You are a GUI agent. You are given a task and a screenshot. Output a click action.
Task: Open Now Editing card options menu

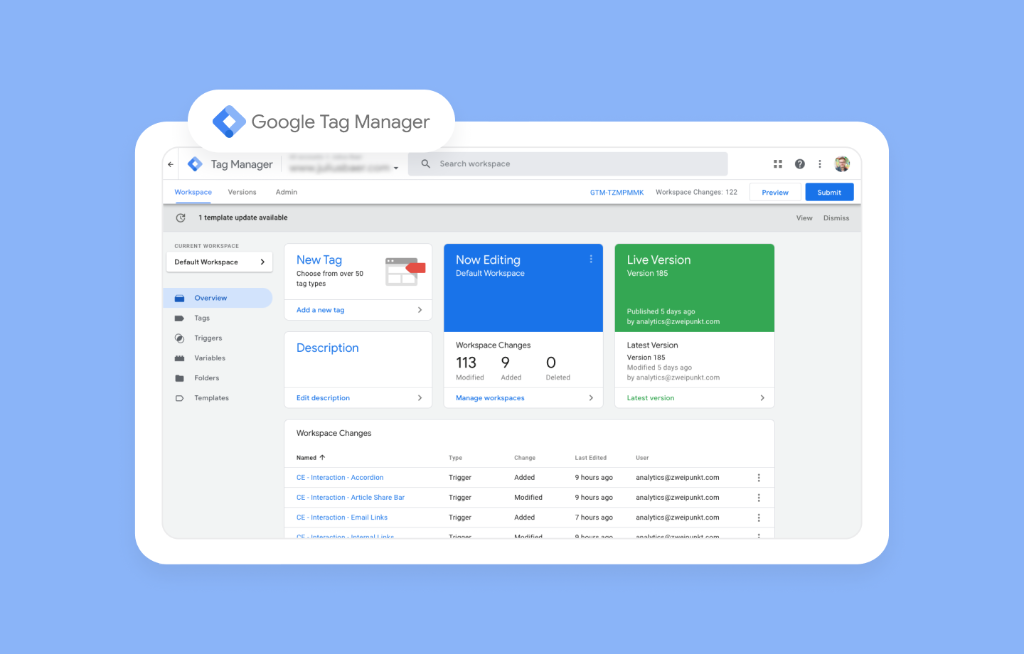click(x=591, y=259)
